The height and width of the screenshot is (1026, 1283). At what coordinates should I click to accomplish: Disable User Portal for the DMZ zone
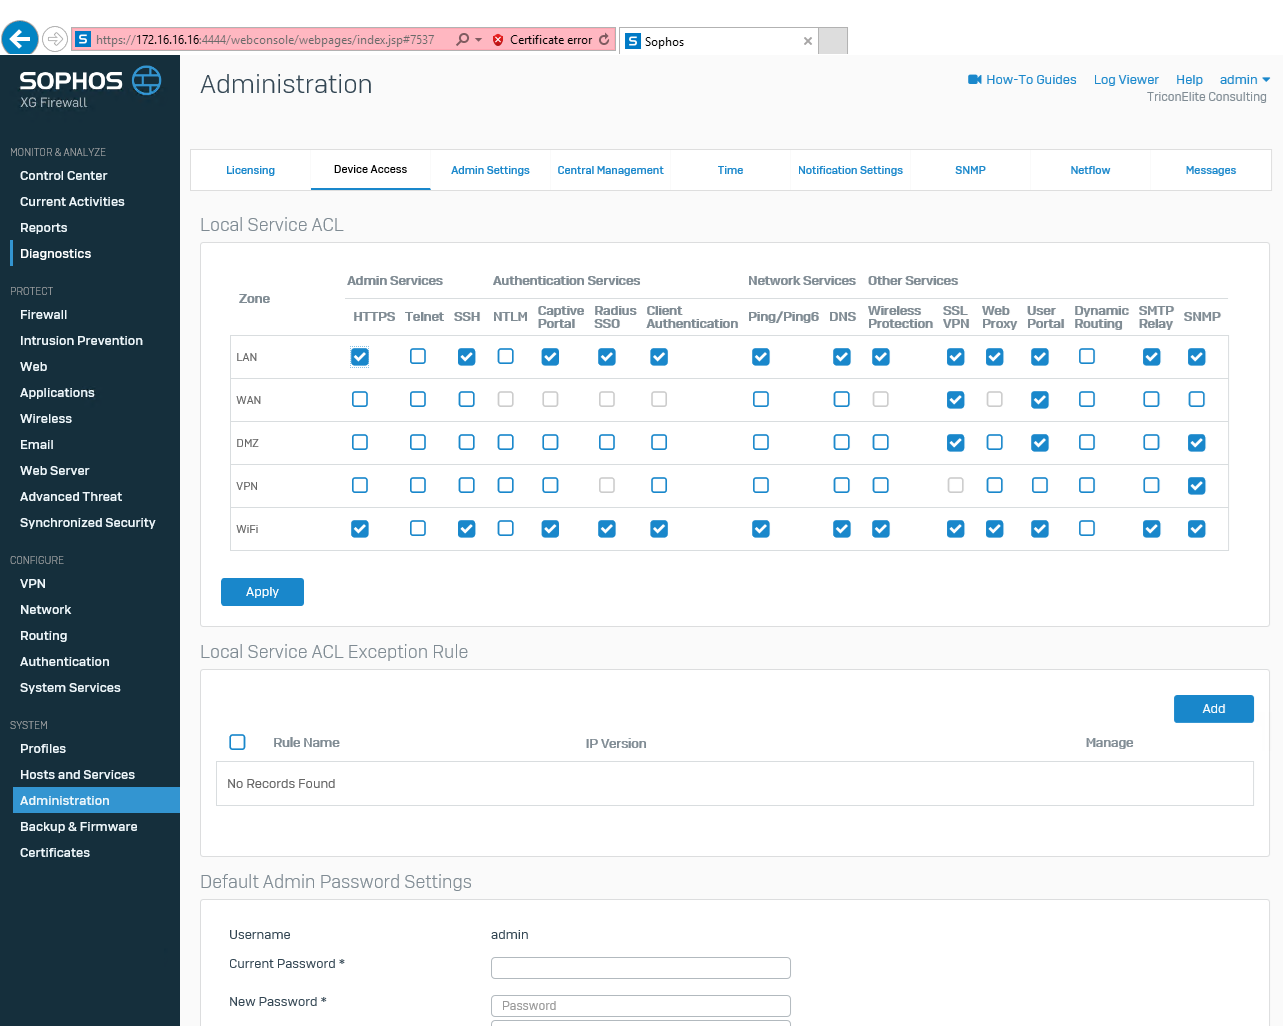pos(1040,443)
